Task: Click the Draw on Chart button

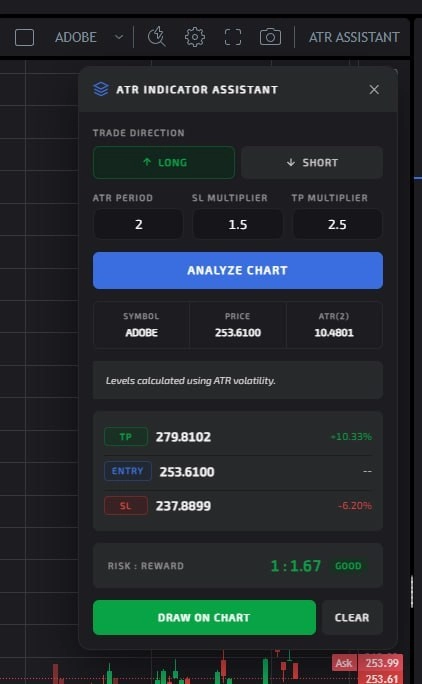Action: point(204,618)
